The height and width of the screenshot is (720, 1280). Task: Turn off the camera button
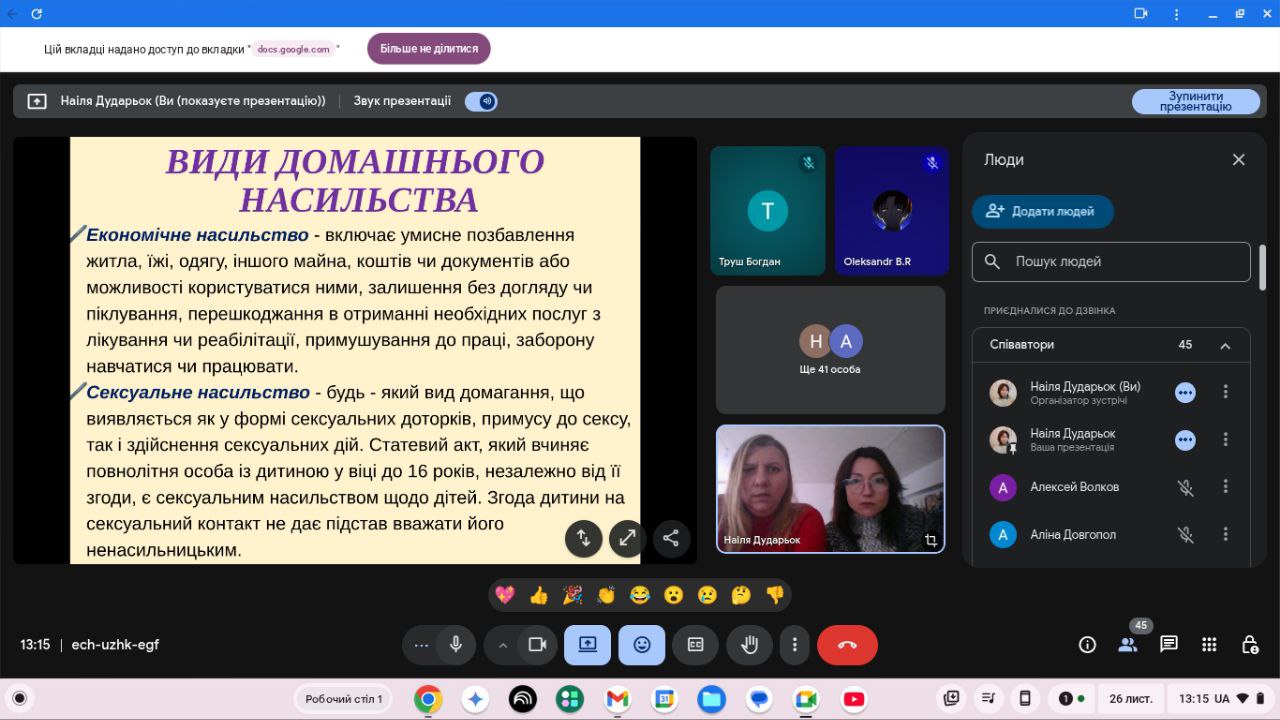[537, 645]
